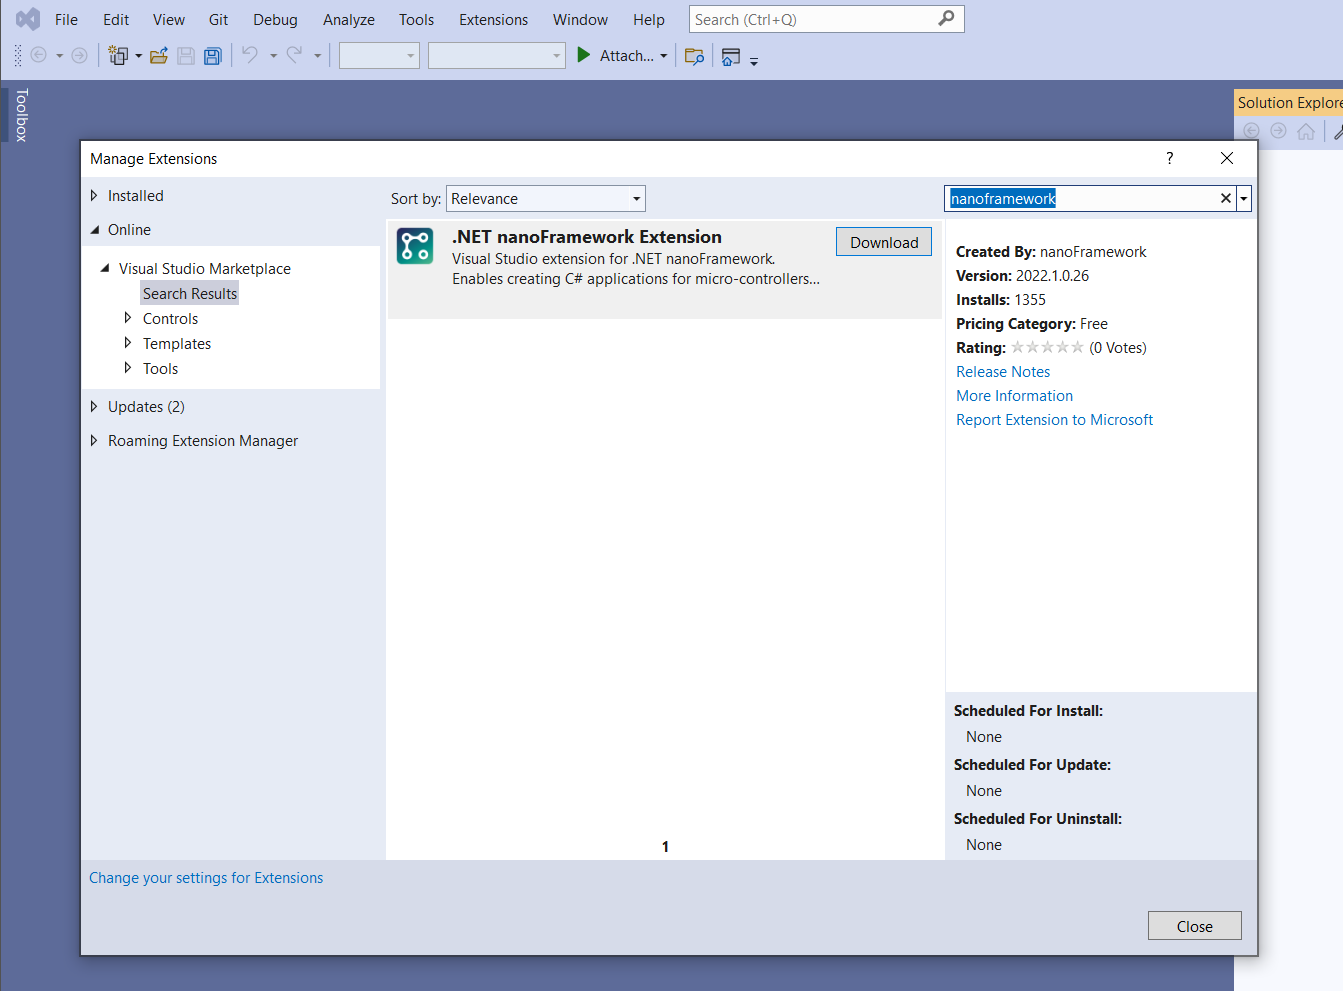The image size is (1343, 991).
Task: Open the .NET nanoFramework Extension icon
Action: 414,244
